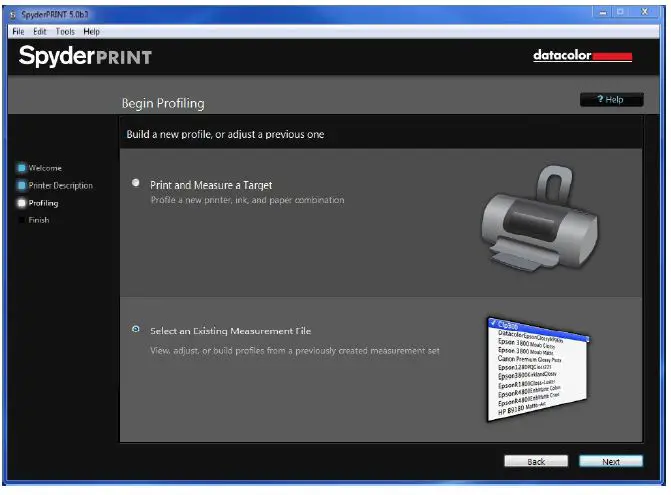Select Print and Measure a Target radio
The image size is (671, 495).
pos(136,183)
